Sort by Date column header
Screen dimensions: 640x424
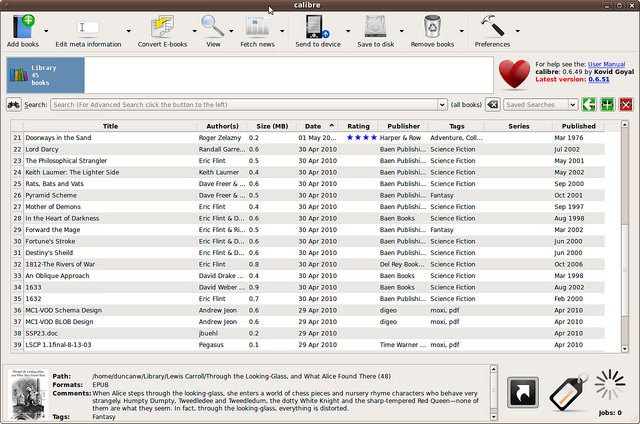pos(318,126)
